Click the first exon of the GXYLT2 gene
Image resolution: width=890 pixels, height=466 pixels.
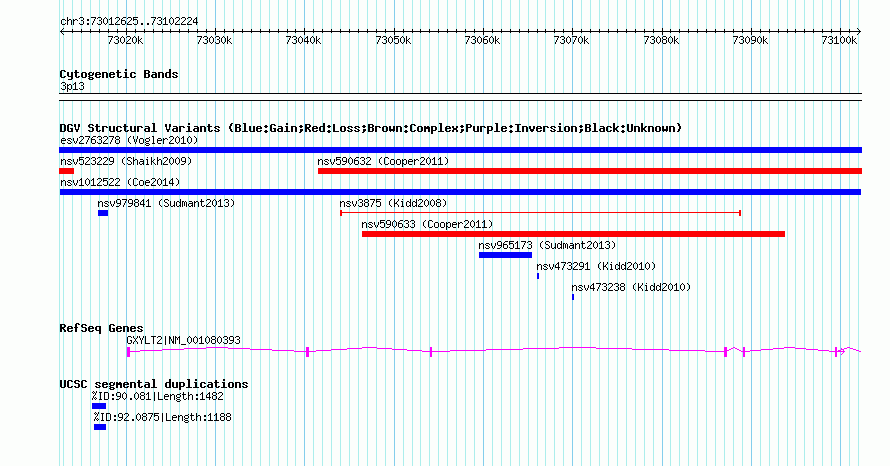coord(128,352)
